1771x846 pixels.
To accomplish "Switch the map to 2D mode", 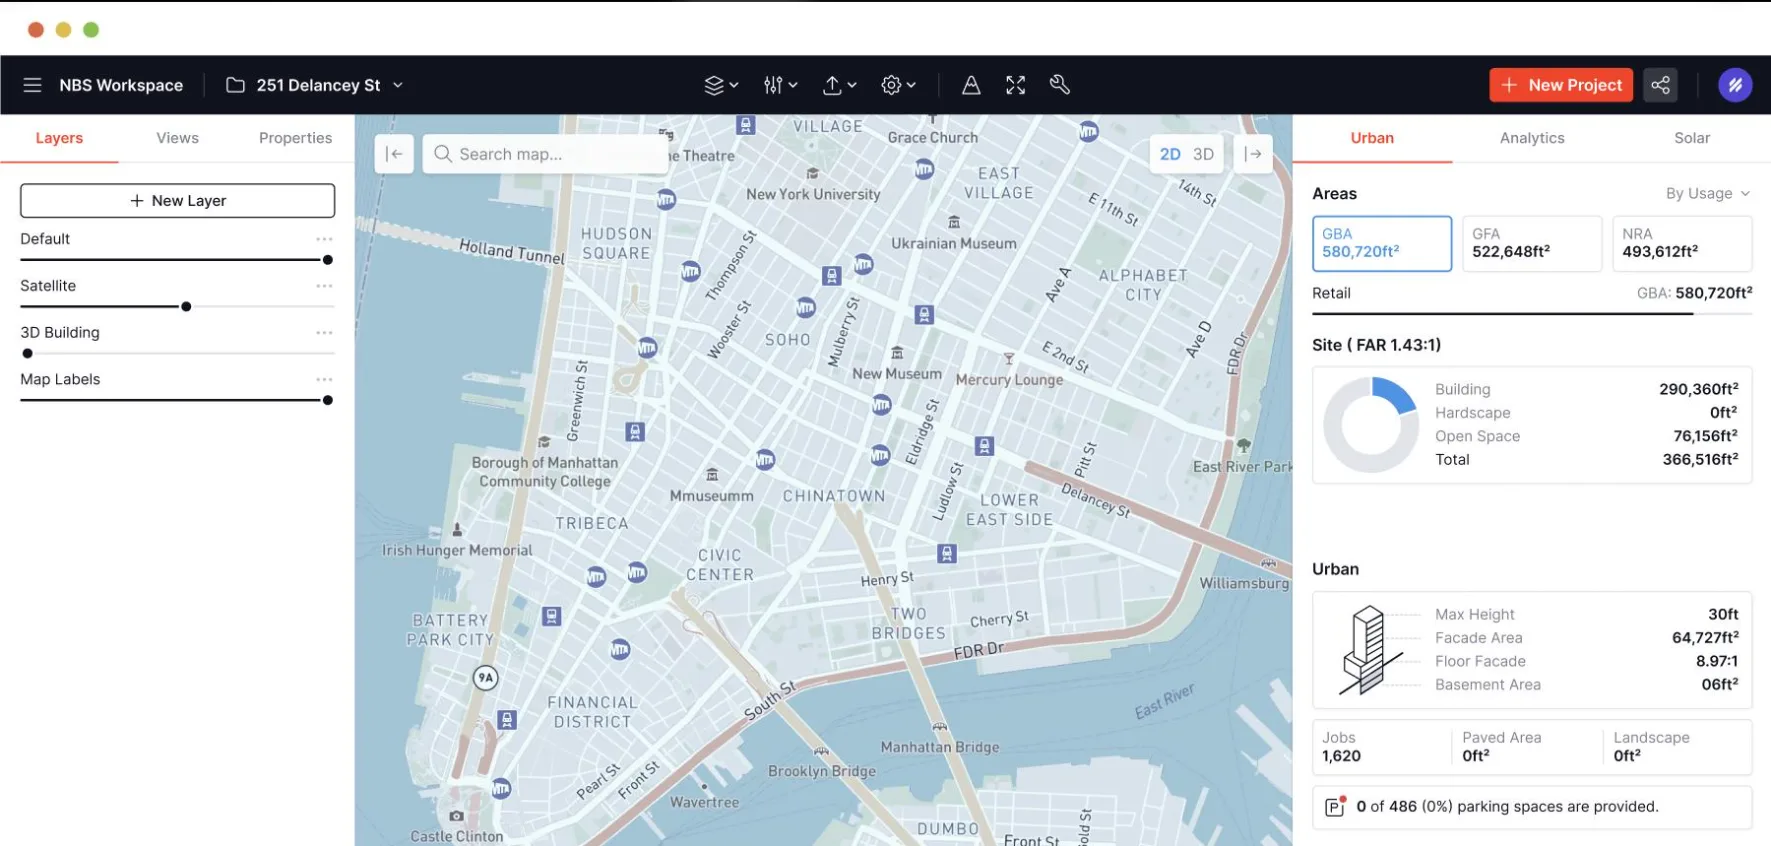I will pos(1170,154).
